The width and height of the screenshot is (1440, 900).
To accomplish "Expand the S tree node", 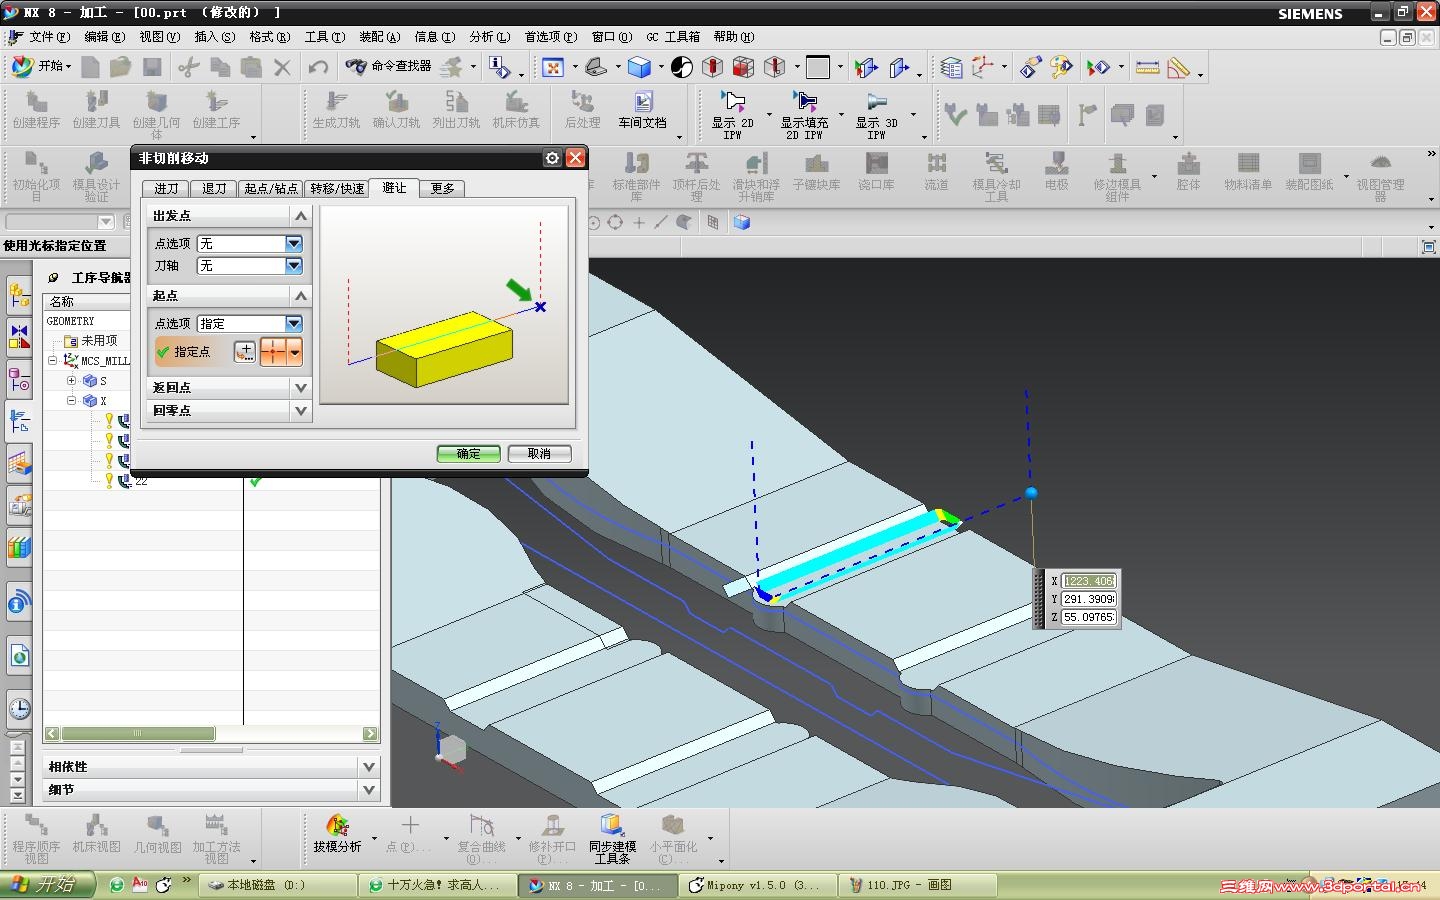I will (x=71, y=381).
